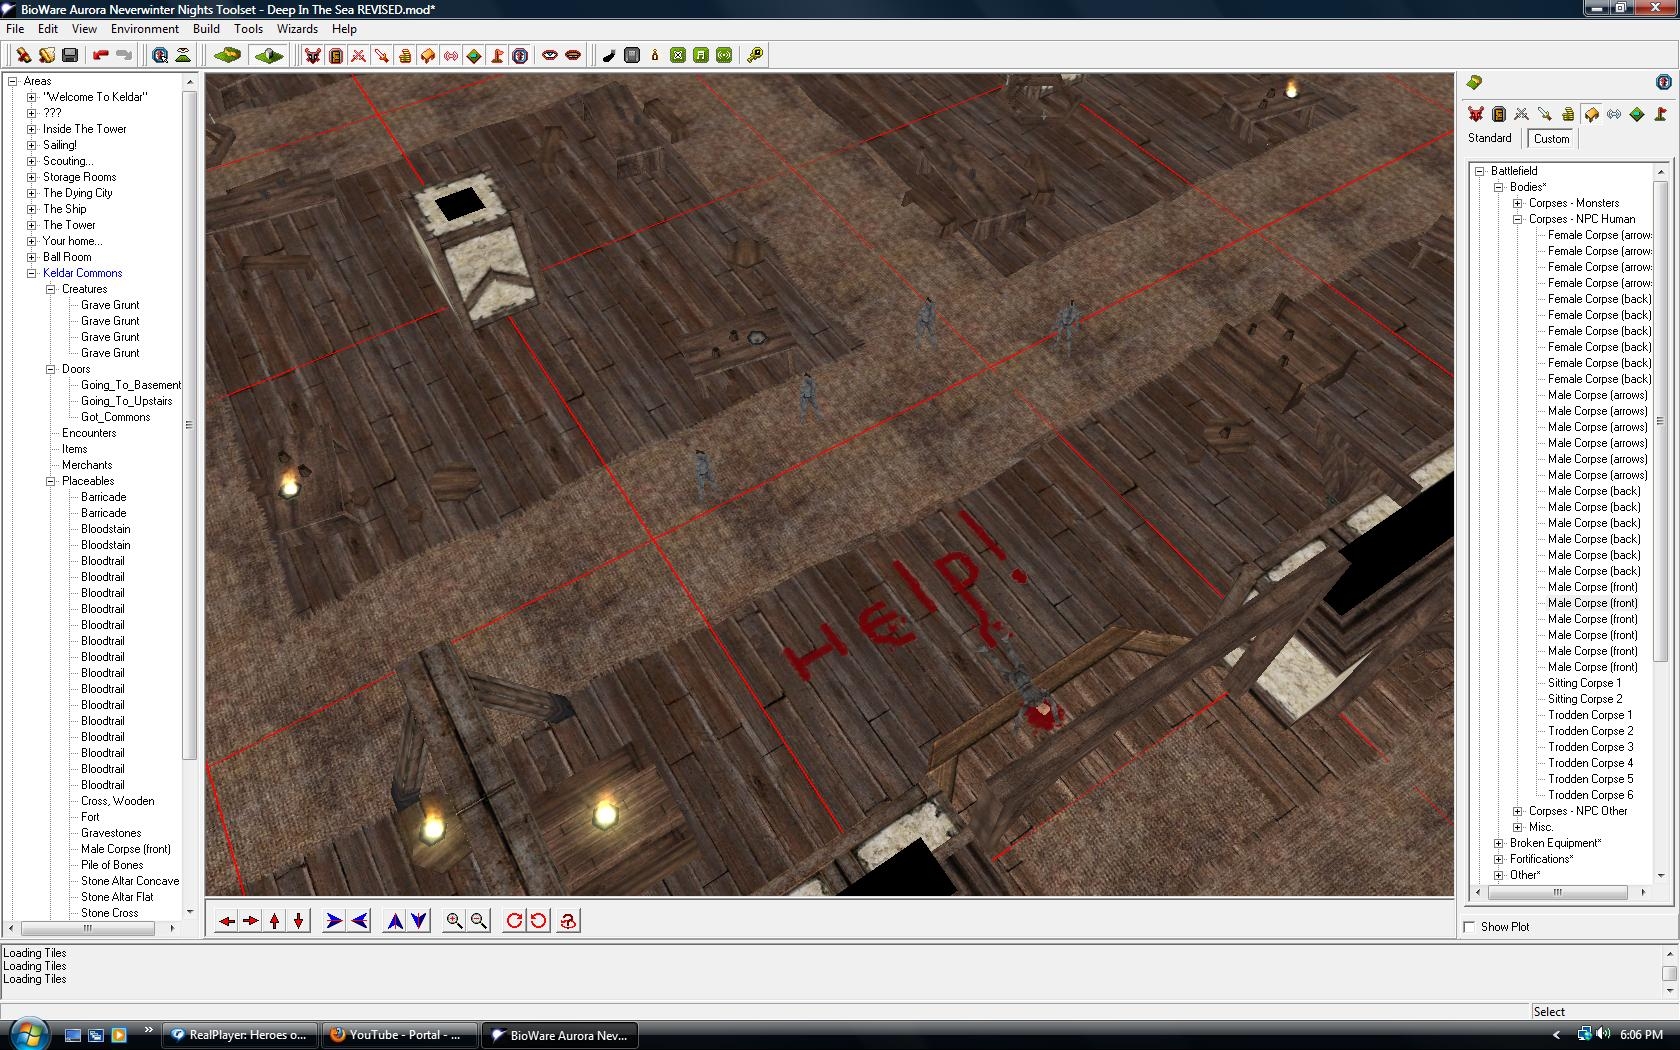
Task: Click the red undo arrow in toolbar
Action: [100, 55]
